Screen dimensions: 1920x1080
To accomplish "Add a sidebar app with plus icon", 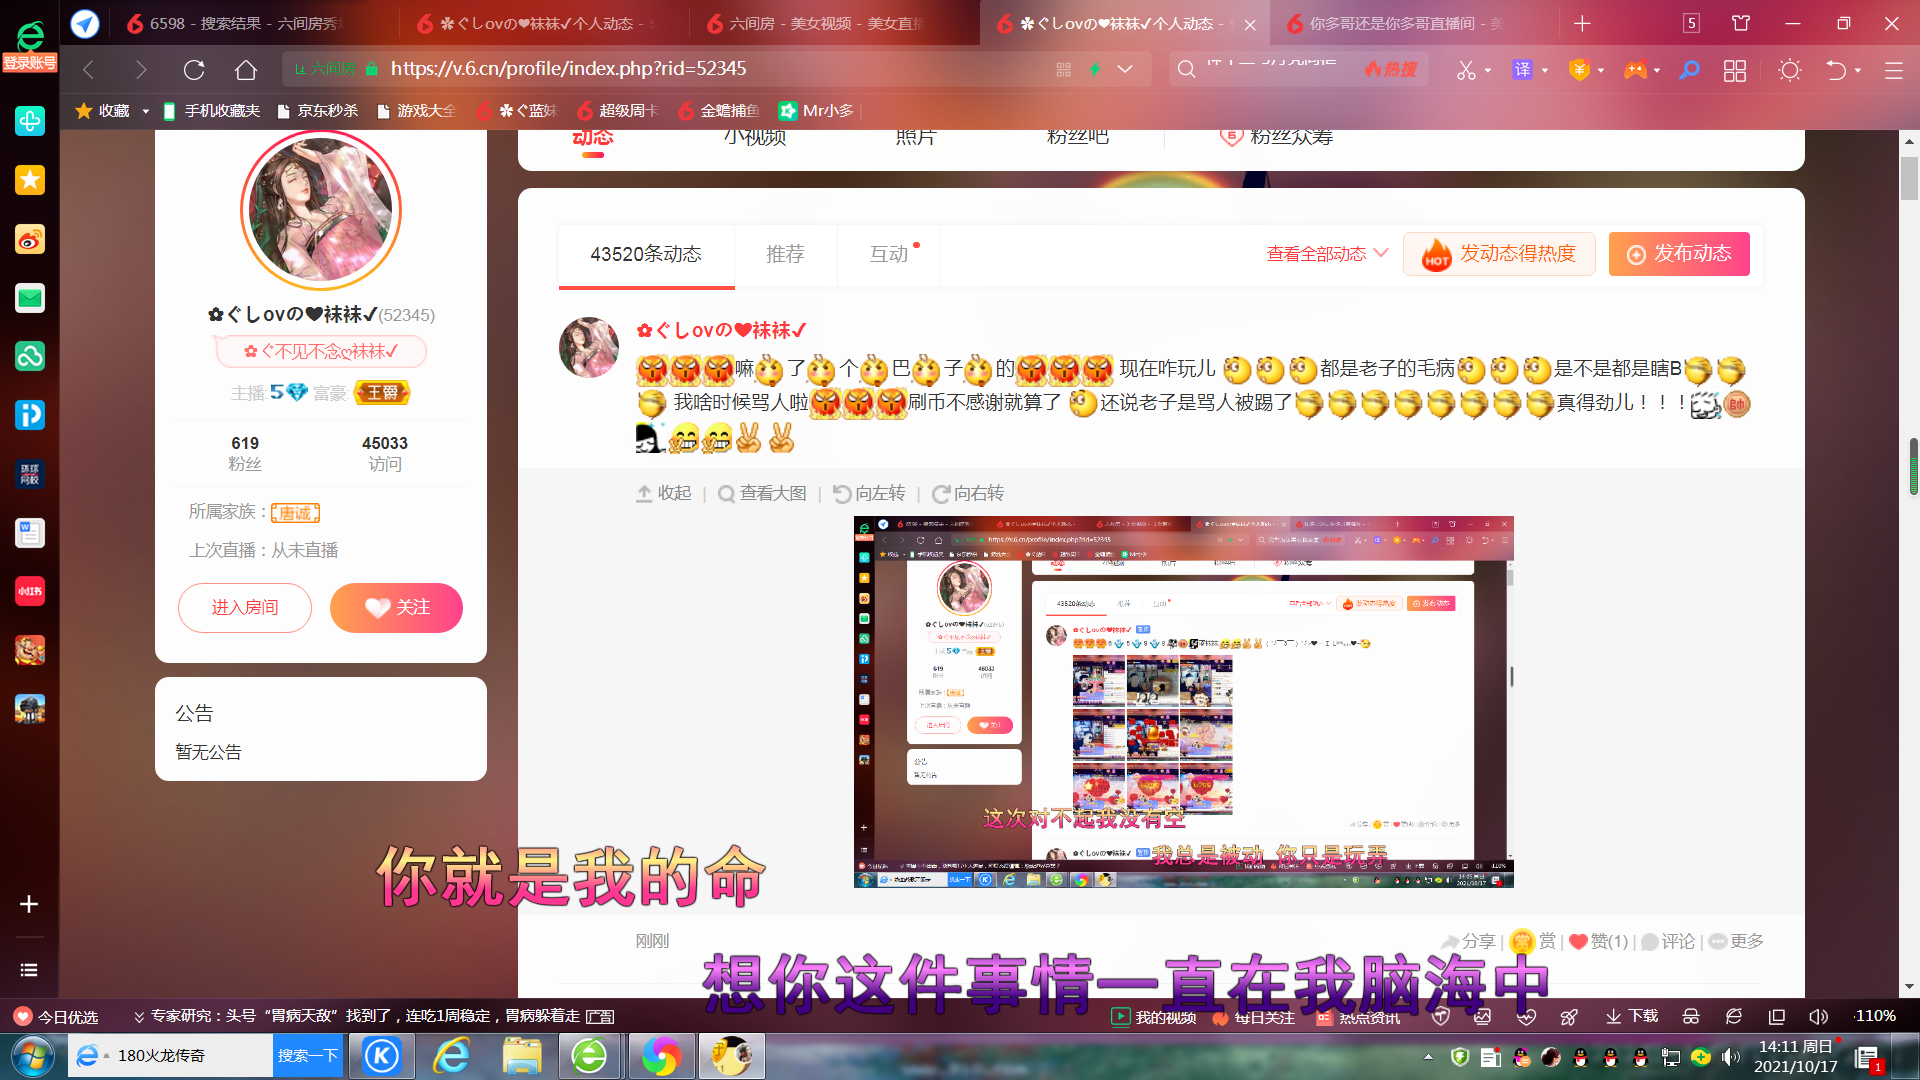I will pos(29,904).
